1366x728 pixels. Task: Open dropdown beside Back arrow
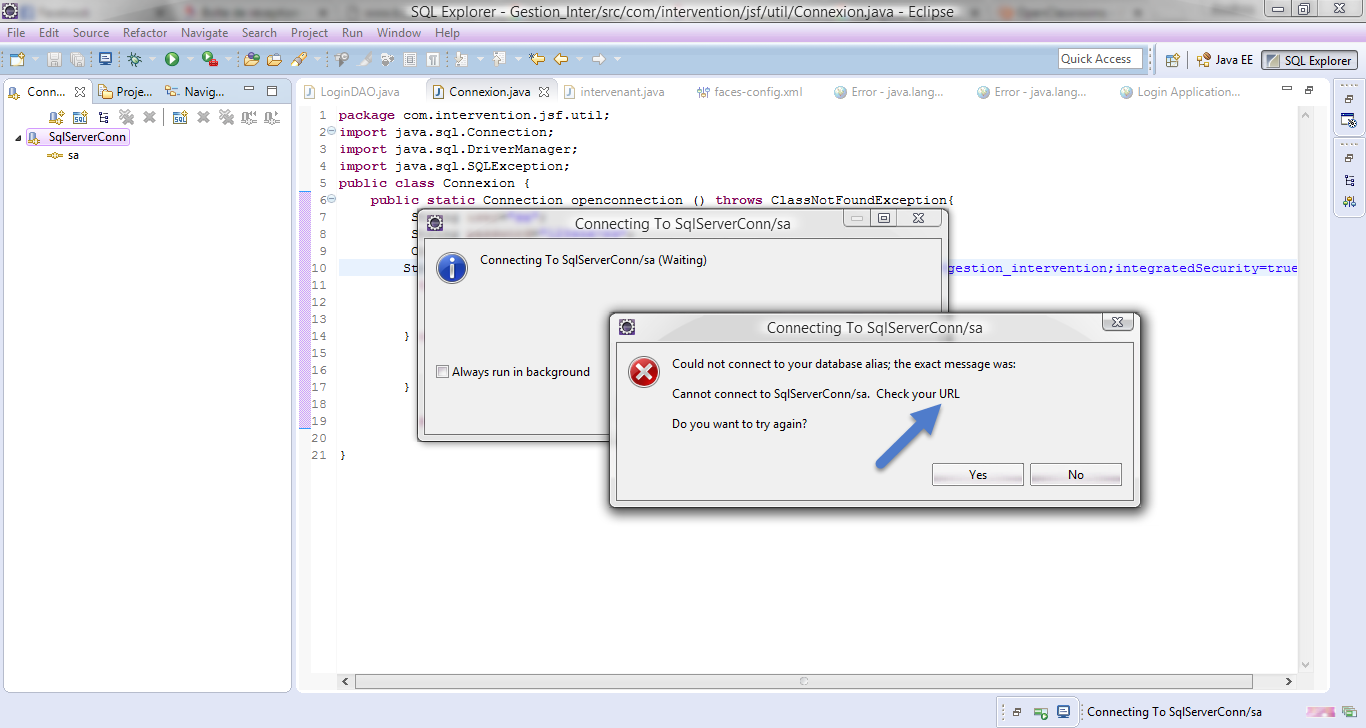pos(578,60)
